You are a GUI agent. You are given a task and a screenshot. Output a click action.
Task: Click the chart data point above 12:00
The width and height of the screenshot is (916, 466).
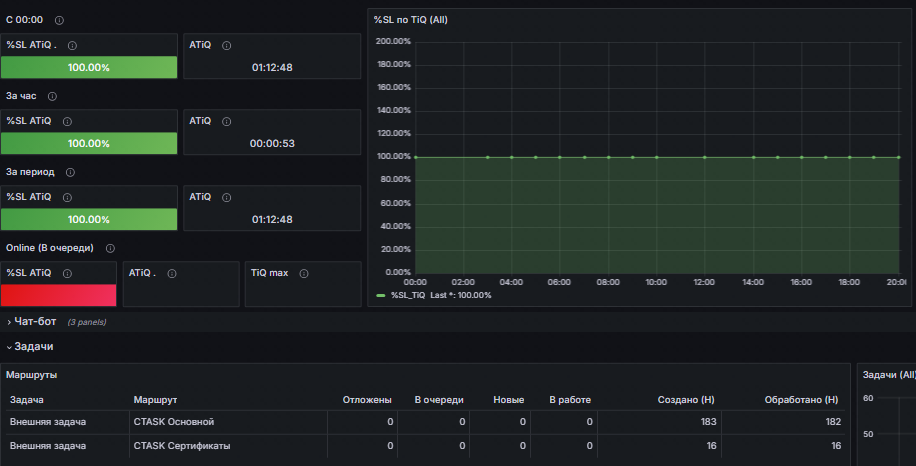coord(705,157)
